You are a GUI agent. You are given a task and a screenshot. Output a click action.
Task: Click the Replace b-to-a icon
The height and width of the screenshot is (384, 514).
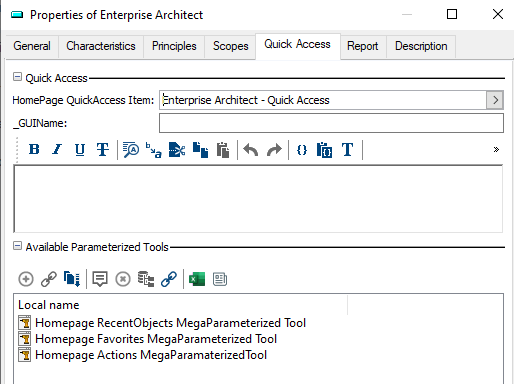pos(153,150)
